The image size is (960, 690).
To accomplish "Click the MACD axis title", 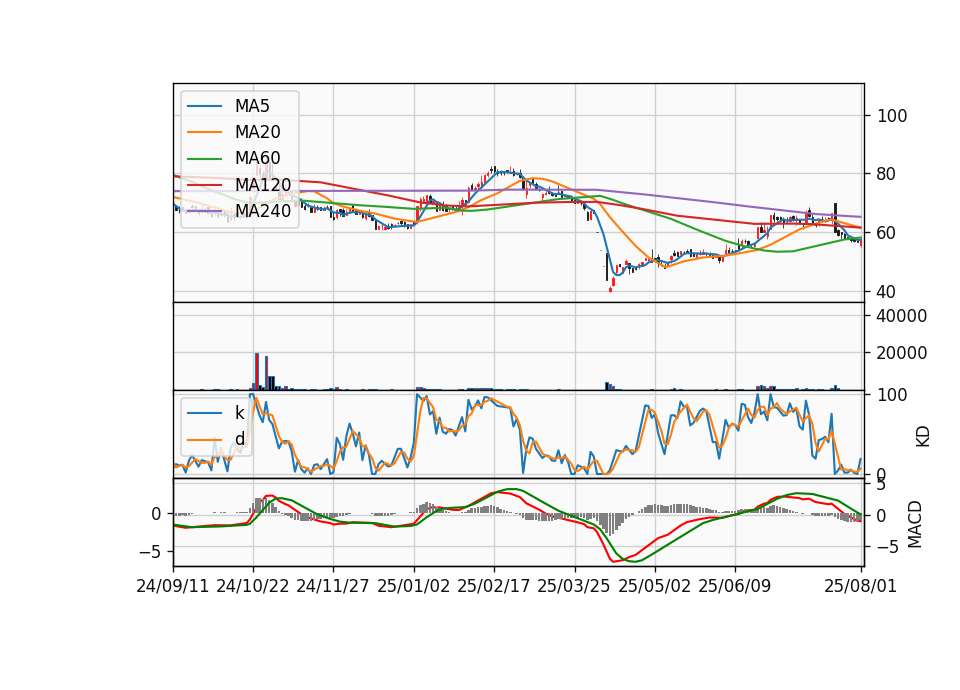I will tap(915, 525).
